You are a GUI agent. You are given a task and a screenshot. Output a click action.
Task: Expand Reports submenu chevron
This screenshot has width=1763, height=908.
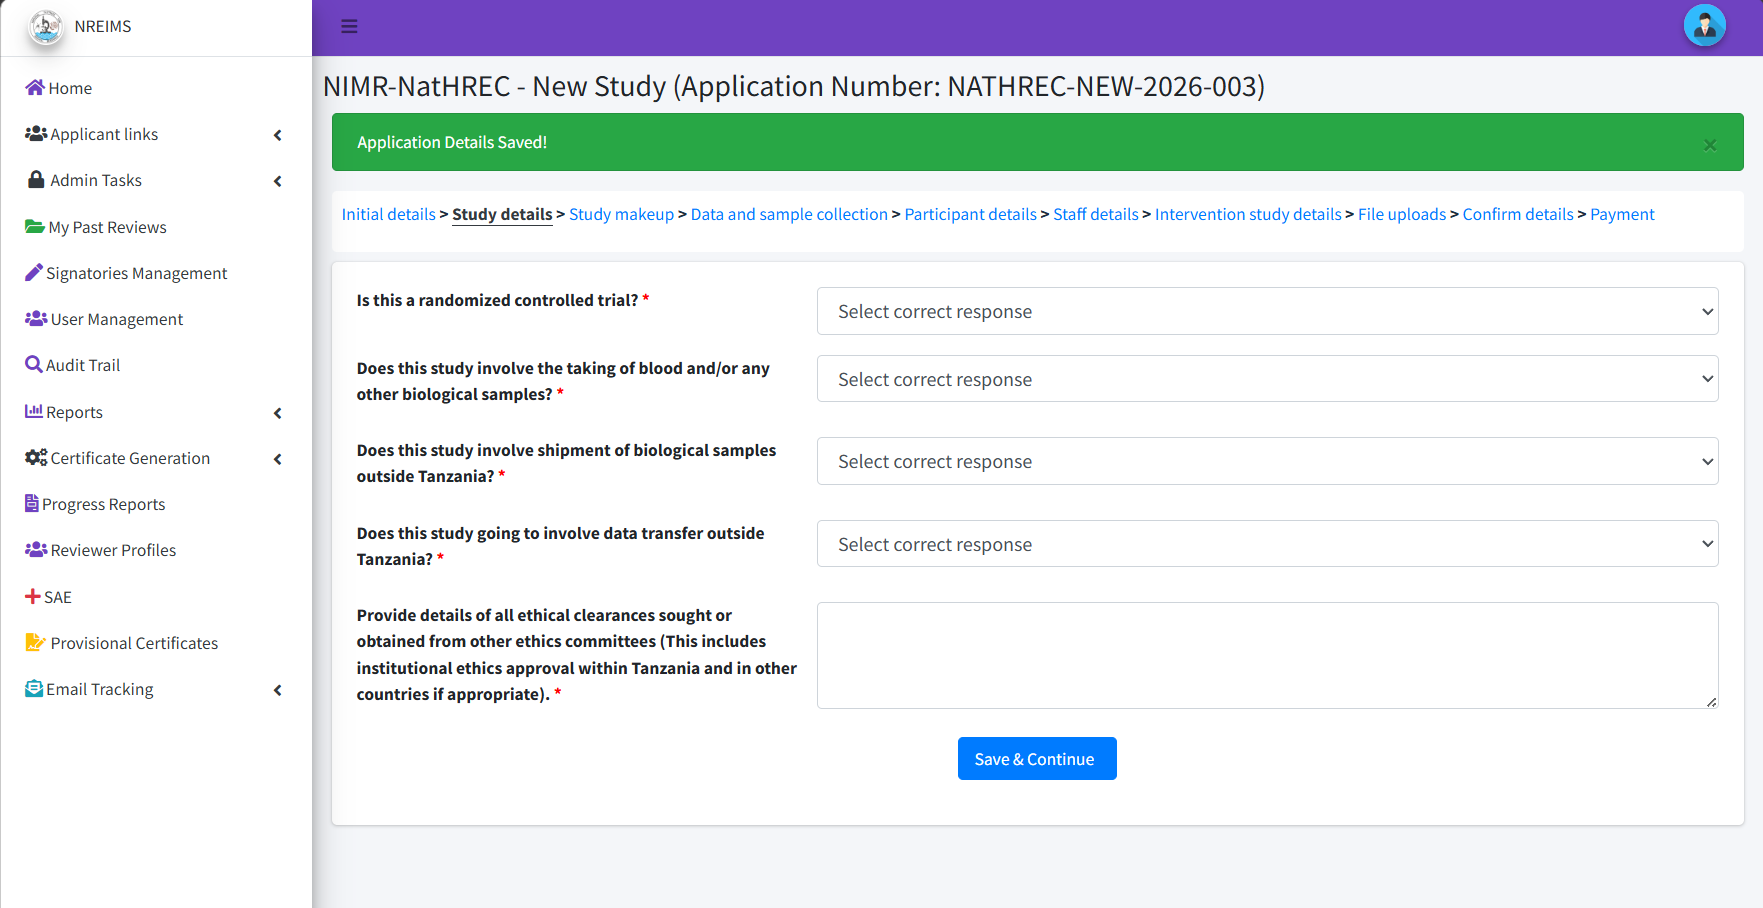pyautogui.click(x=278, y=413)
